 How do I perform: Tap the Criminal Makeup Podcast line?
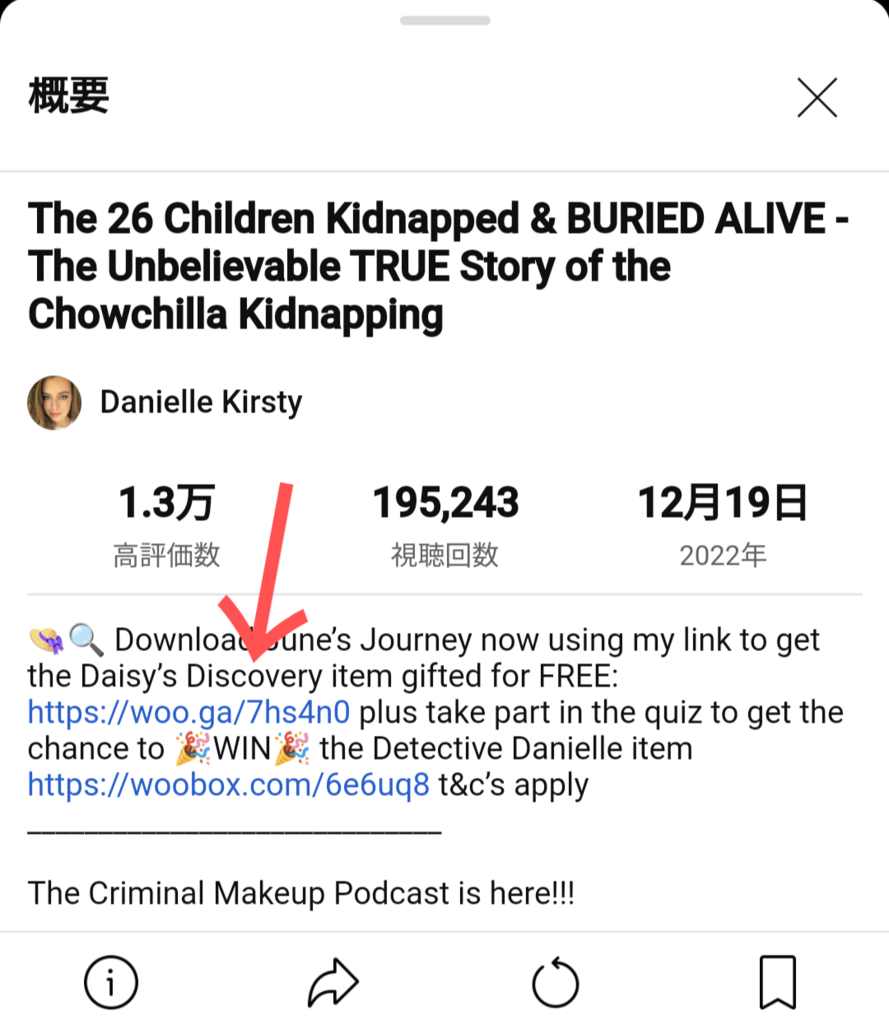[301, 893]
